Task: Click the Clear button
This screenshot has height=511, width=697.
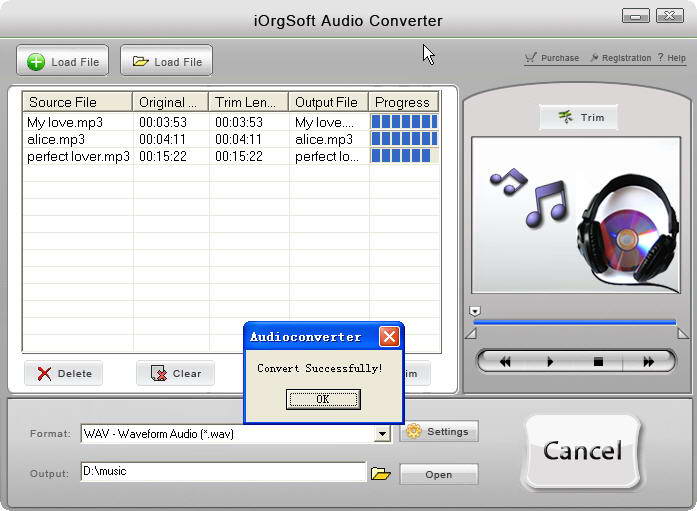Action: 176,373
